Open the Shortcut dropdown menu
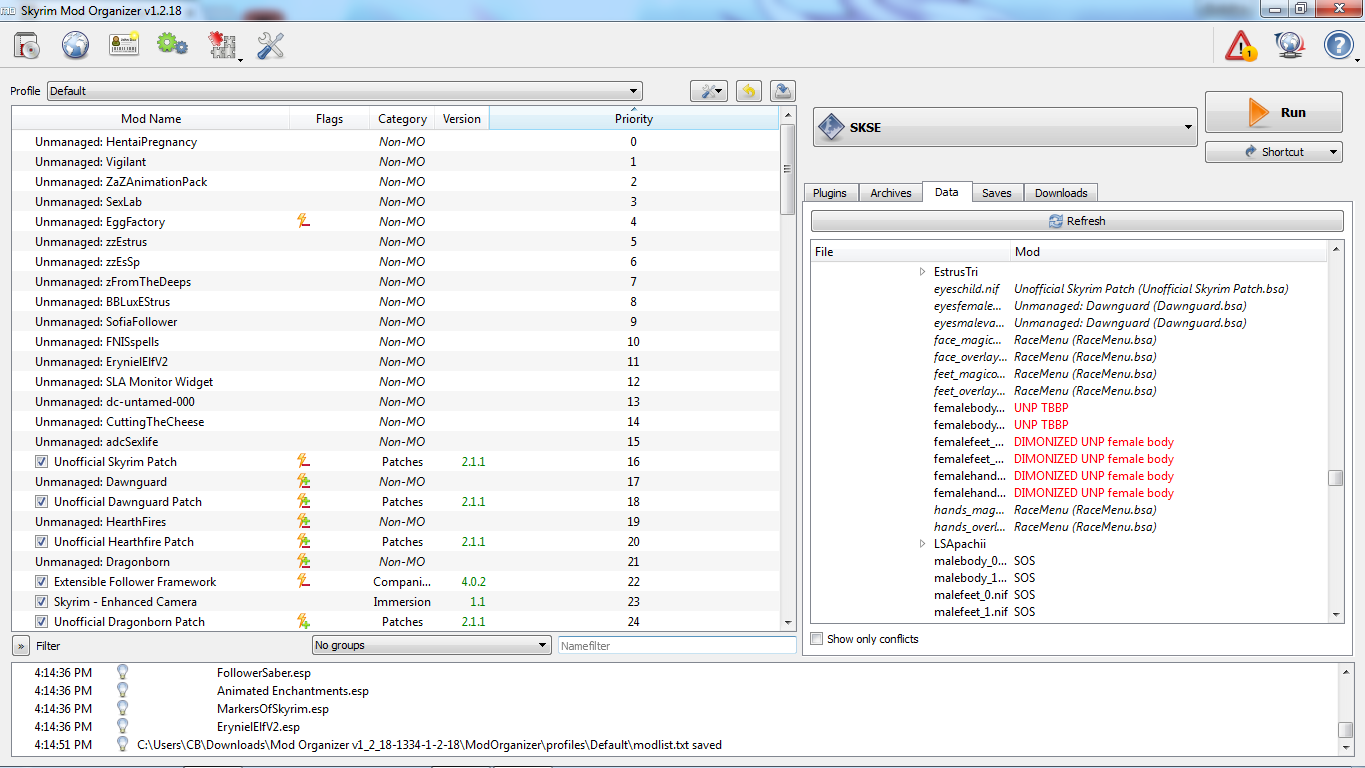The image size is (1365, 768). [x=1274, y=152]
